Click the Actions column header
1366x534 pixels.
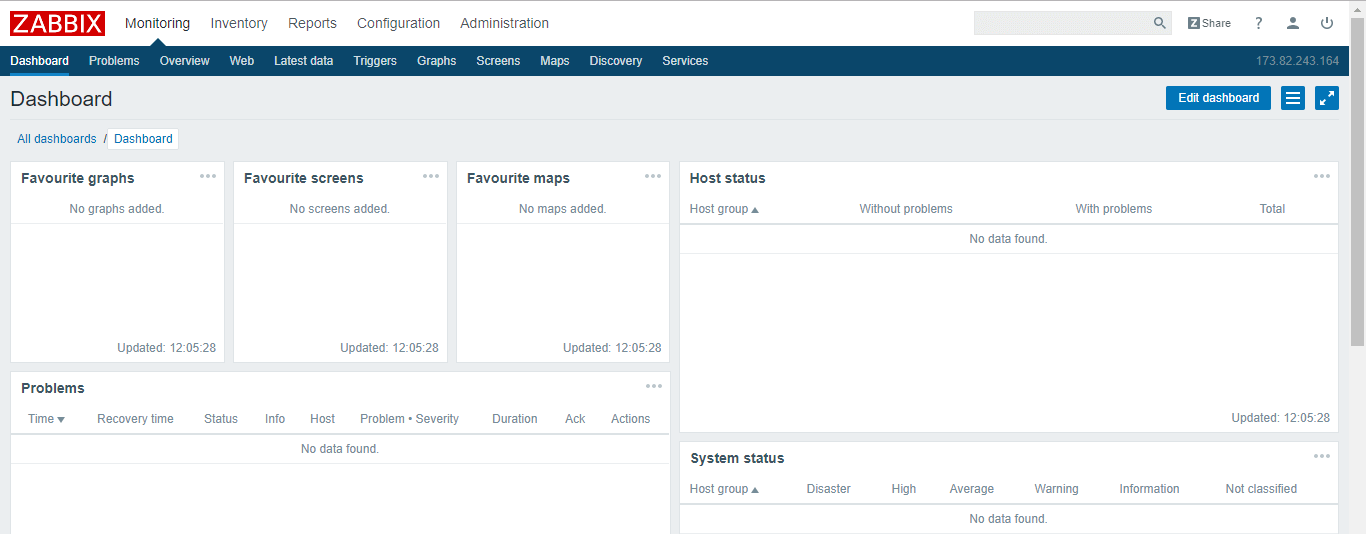(631, 419)
